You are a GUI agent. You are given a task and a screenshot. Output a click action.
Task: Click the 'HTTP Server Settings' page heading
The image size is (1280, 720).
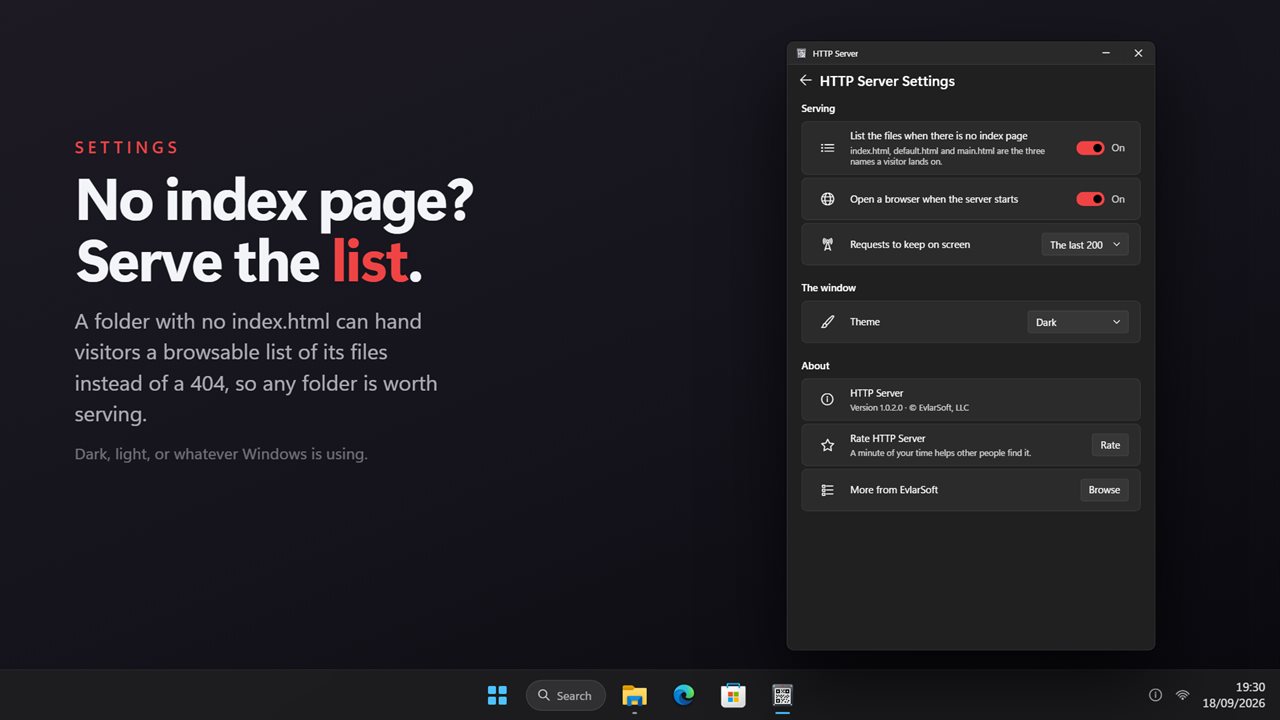(887, 81)
